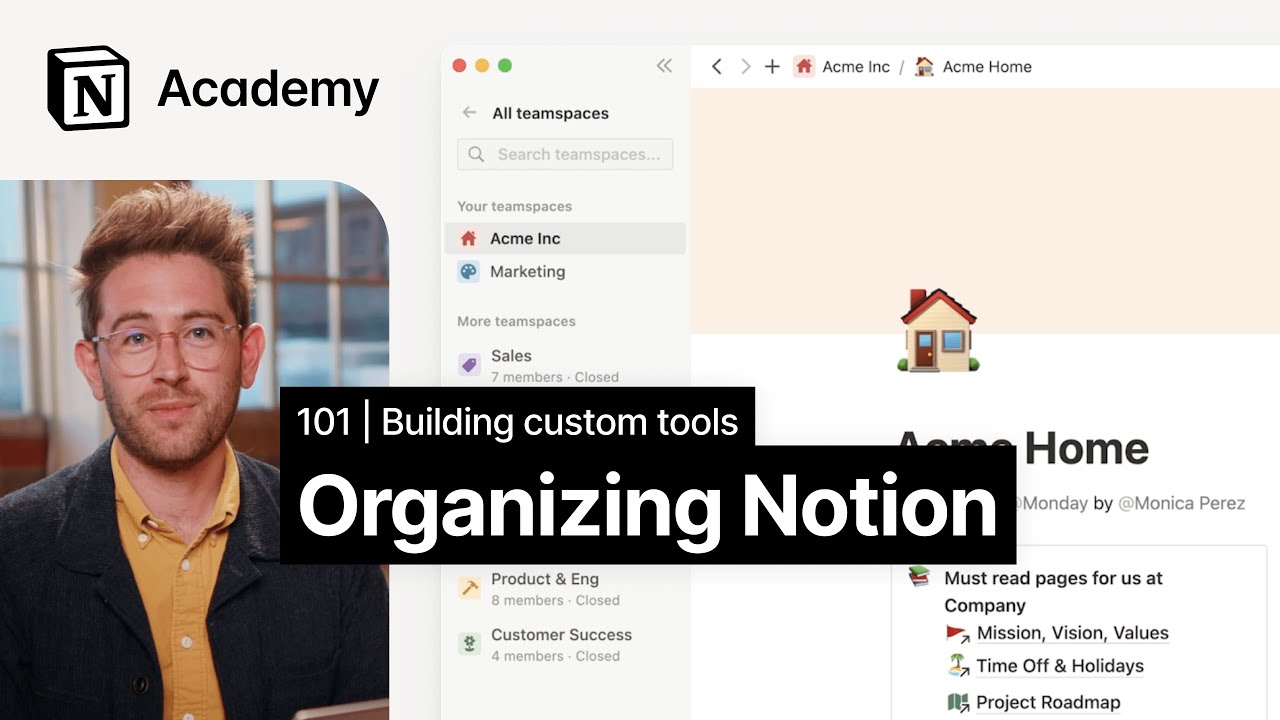Collapse the sidebar with double-chevron icon
Screen dimensions: 1280x720
(x=664, y=66)
